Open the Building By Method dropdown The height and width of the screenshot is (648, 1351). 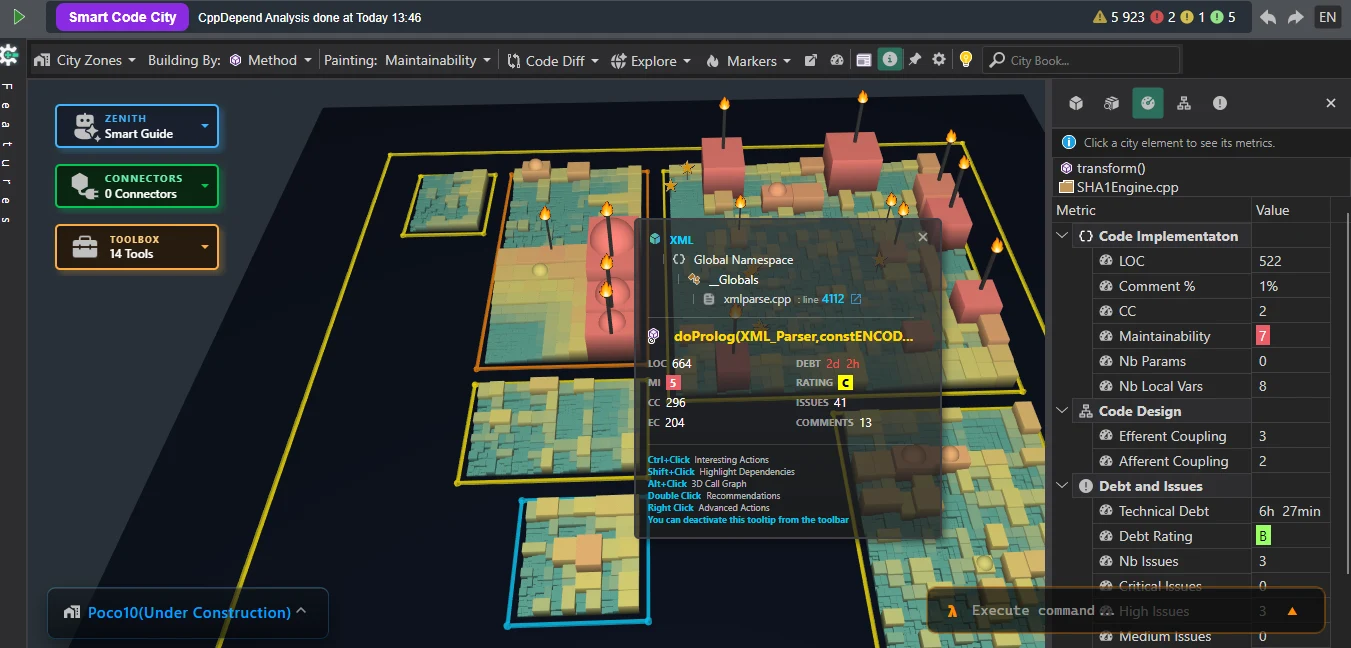point(230,60)
